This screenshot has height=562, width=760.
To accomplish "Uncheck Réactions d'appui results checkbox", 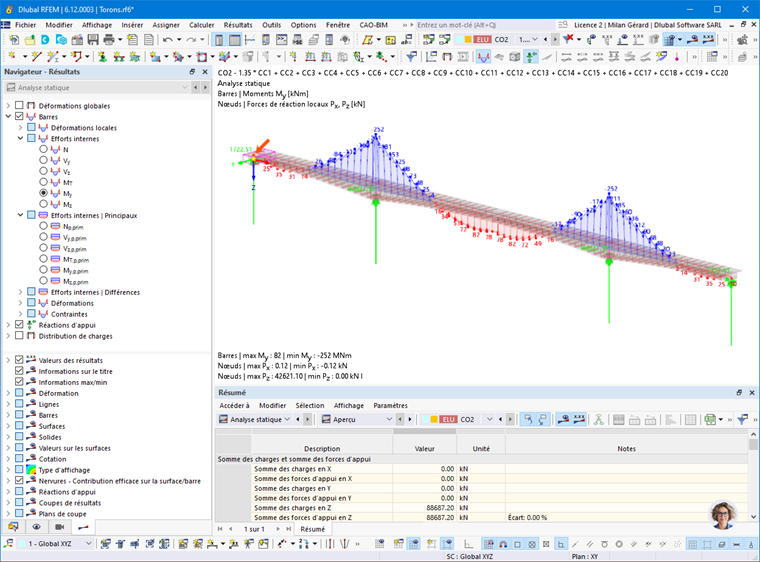I will click(x=19, y=324).
